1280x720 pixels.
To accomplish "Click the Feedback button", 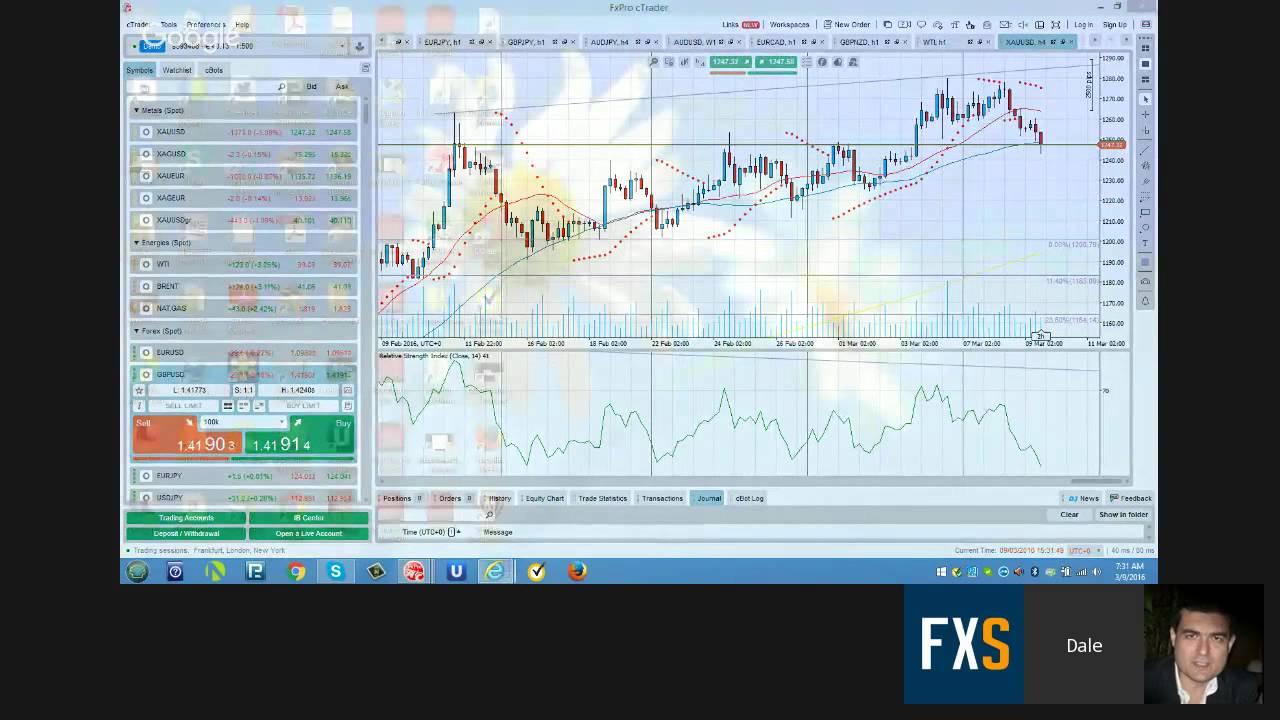I will 1131,498.
